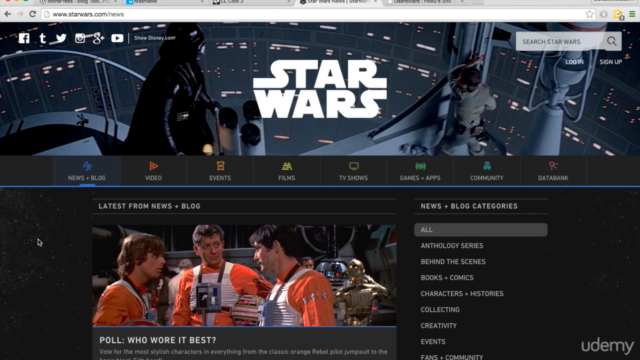Click the LOG IN link
The height and width of the screenshot is (360, 640).
574,62
